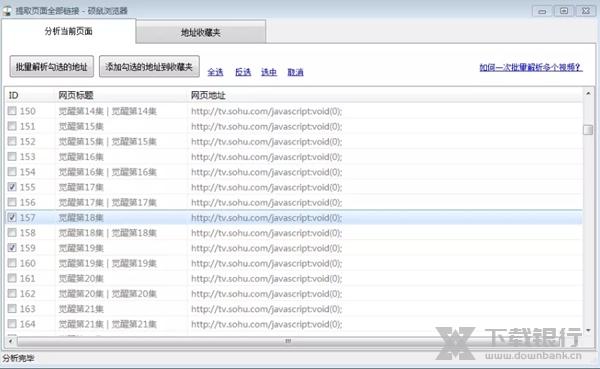
Task: Select the title 觉醒第20集 | 觉醒第20集
Action: 108,294
